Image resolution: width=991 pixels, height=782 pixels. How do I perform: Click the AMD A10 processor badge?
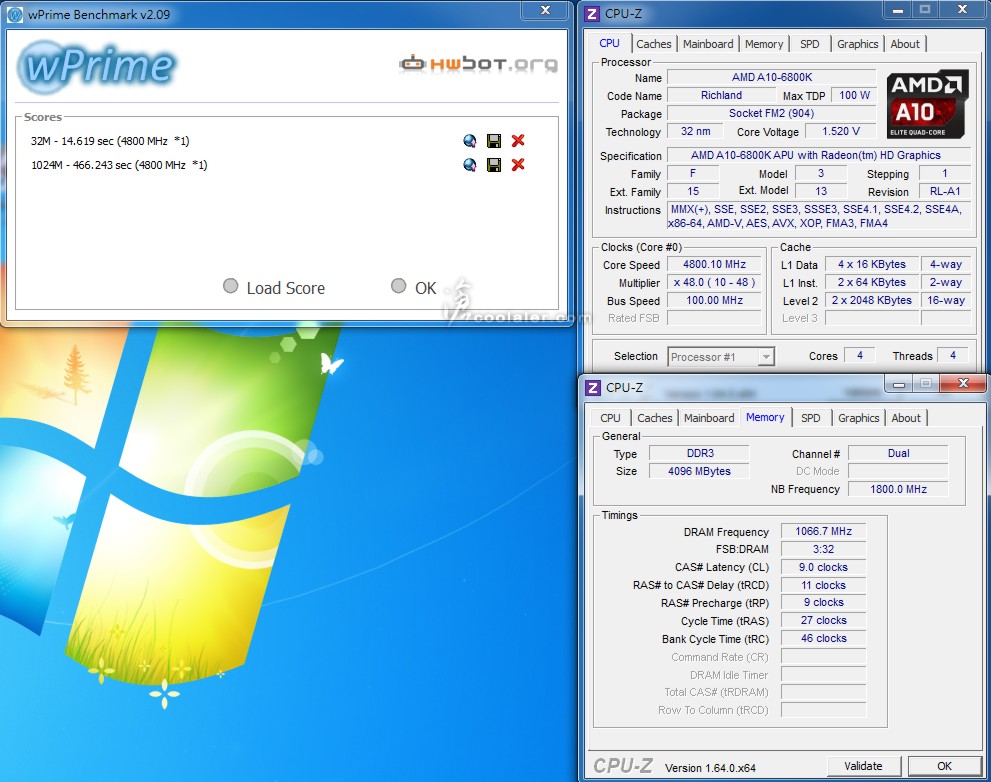(927, 104)
